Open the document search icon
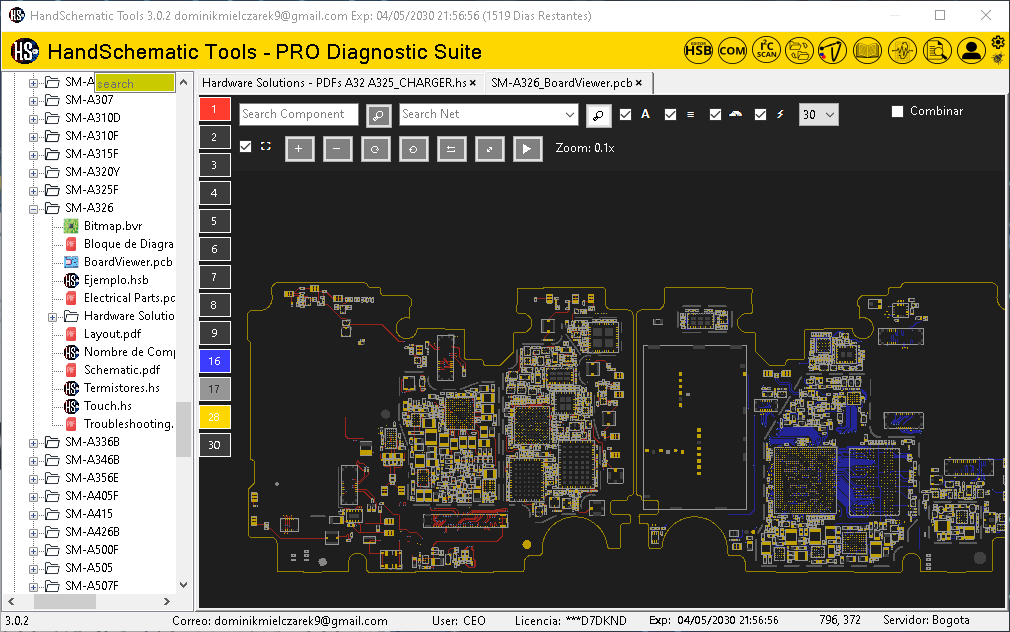 [x=937, y=50]
